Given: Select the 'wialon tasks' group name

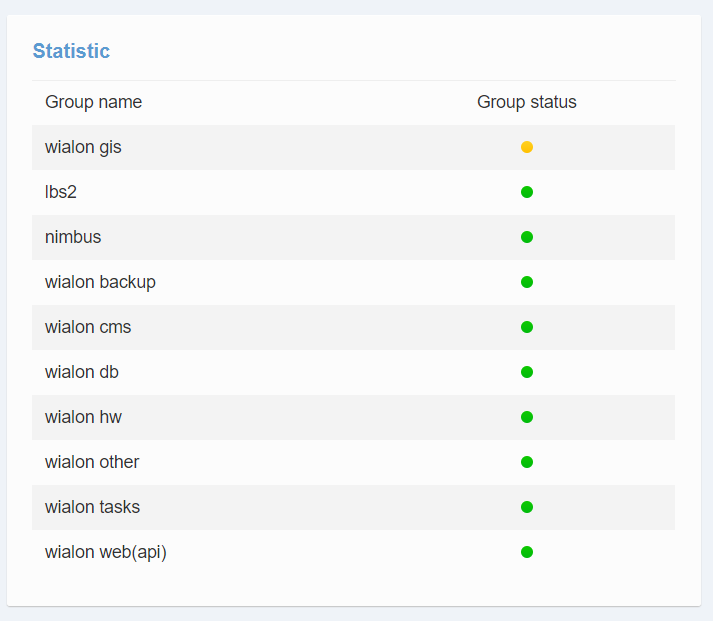Looking at the screenshot, I should click(92, 507).
